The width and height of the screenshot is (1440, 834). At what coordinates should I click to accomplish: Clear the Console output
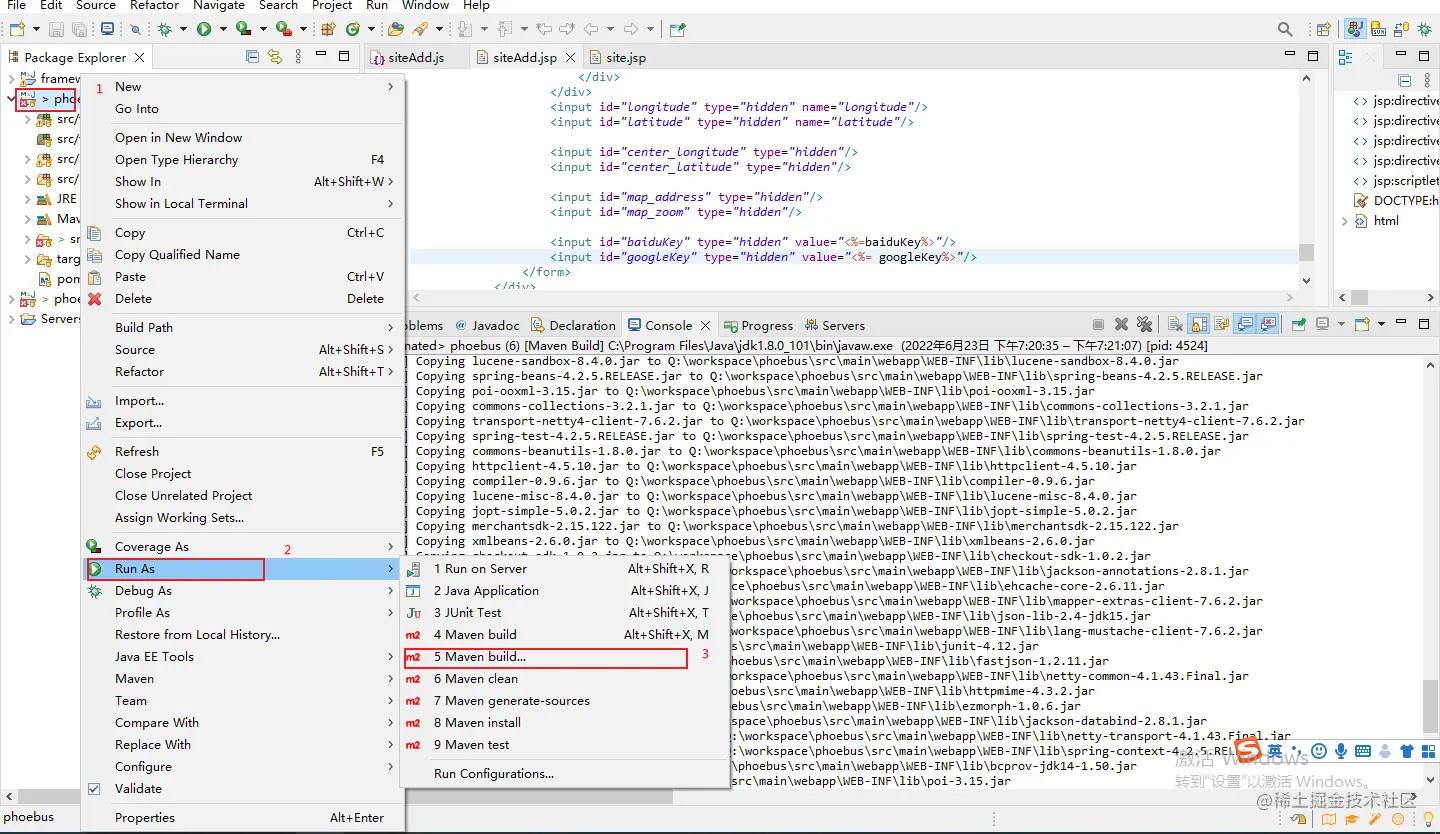pos(1175,325)
